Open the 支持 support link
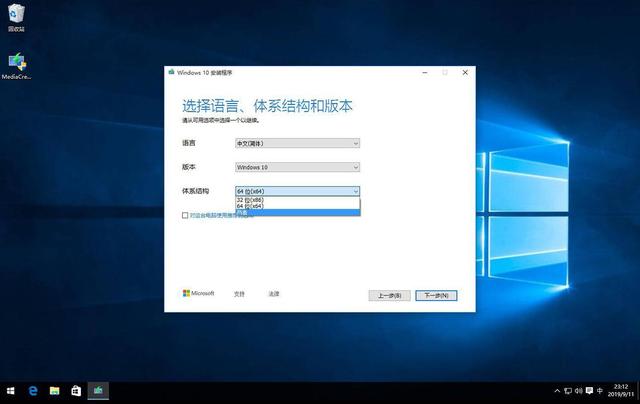 click(x=239, y=294)
